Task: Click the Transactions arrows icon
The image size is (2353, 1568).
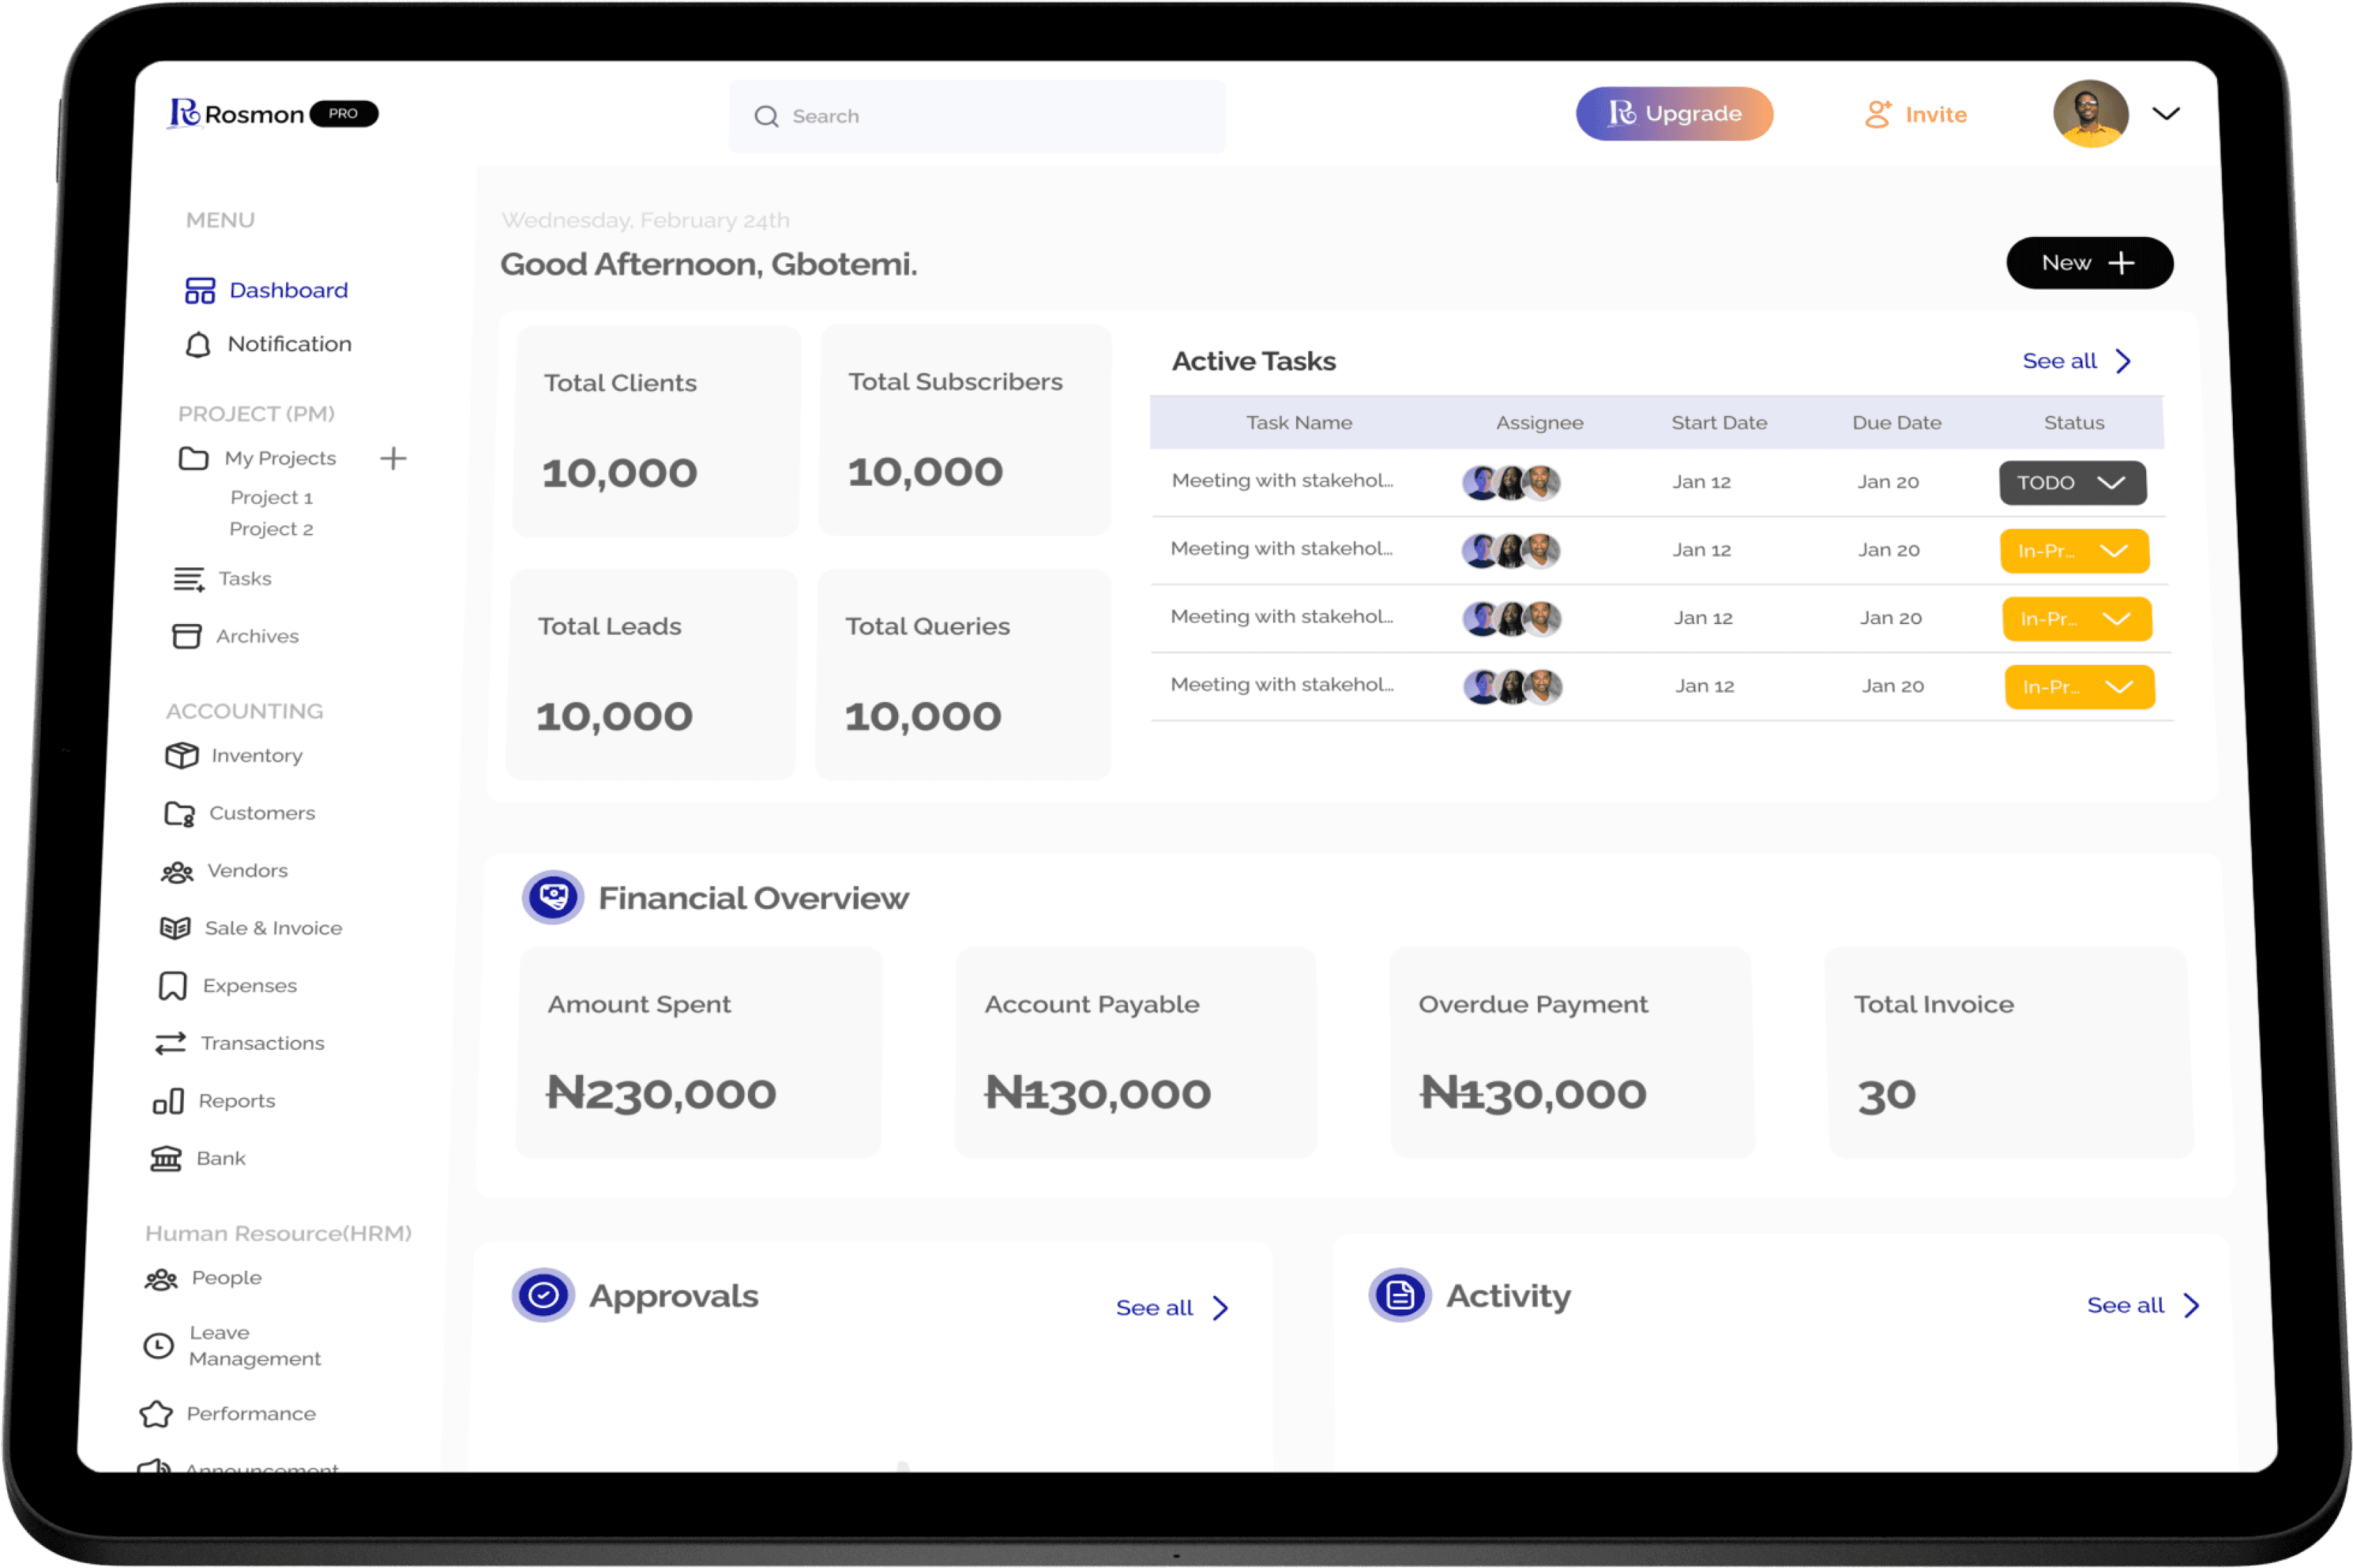Action: point(170,1043)
